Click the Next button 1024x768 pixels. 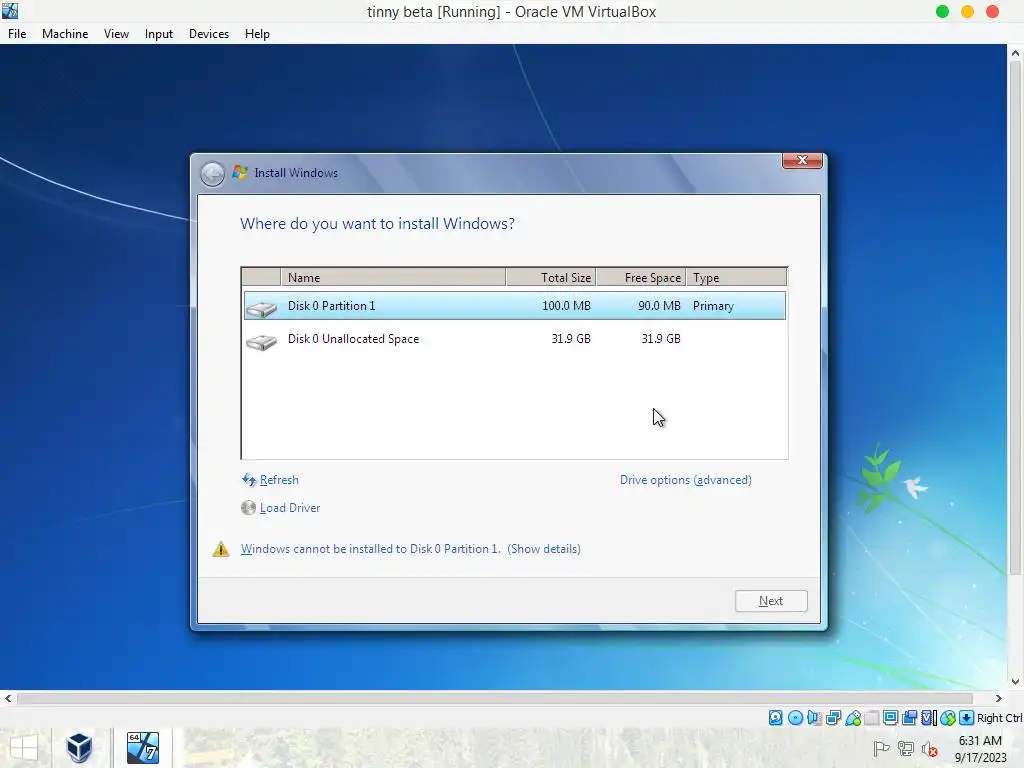pyautogui.click(x=771, y=601)
